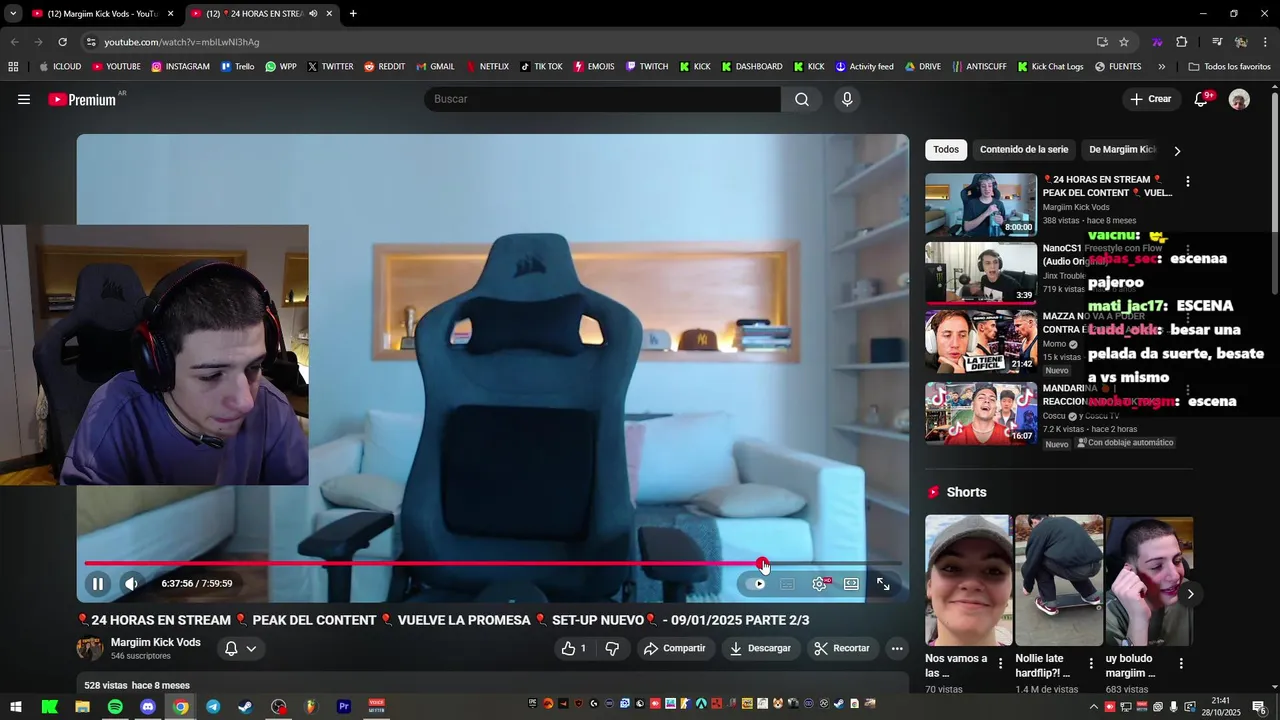Close the 24 HORAS EN STREAM tab
The width and height of the screenshot is (1280, 720).
(329, 14)
